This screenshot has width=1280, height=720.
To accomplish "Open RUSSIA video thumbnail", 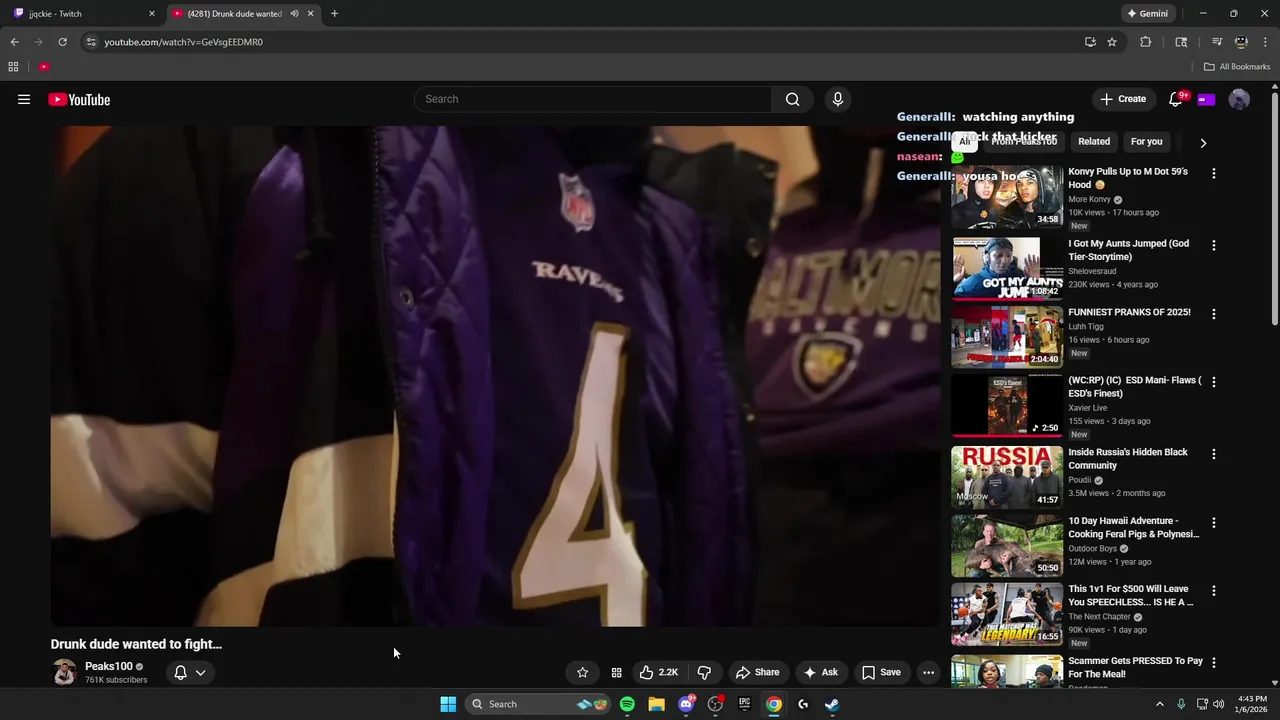I will coord(1007,477).
